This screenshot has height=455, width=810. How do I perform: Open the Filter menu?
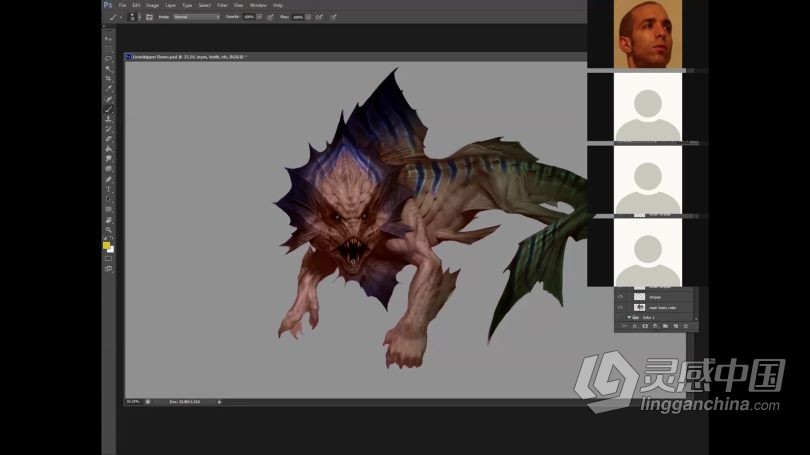(x=222, y=5)
